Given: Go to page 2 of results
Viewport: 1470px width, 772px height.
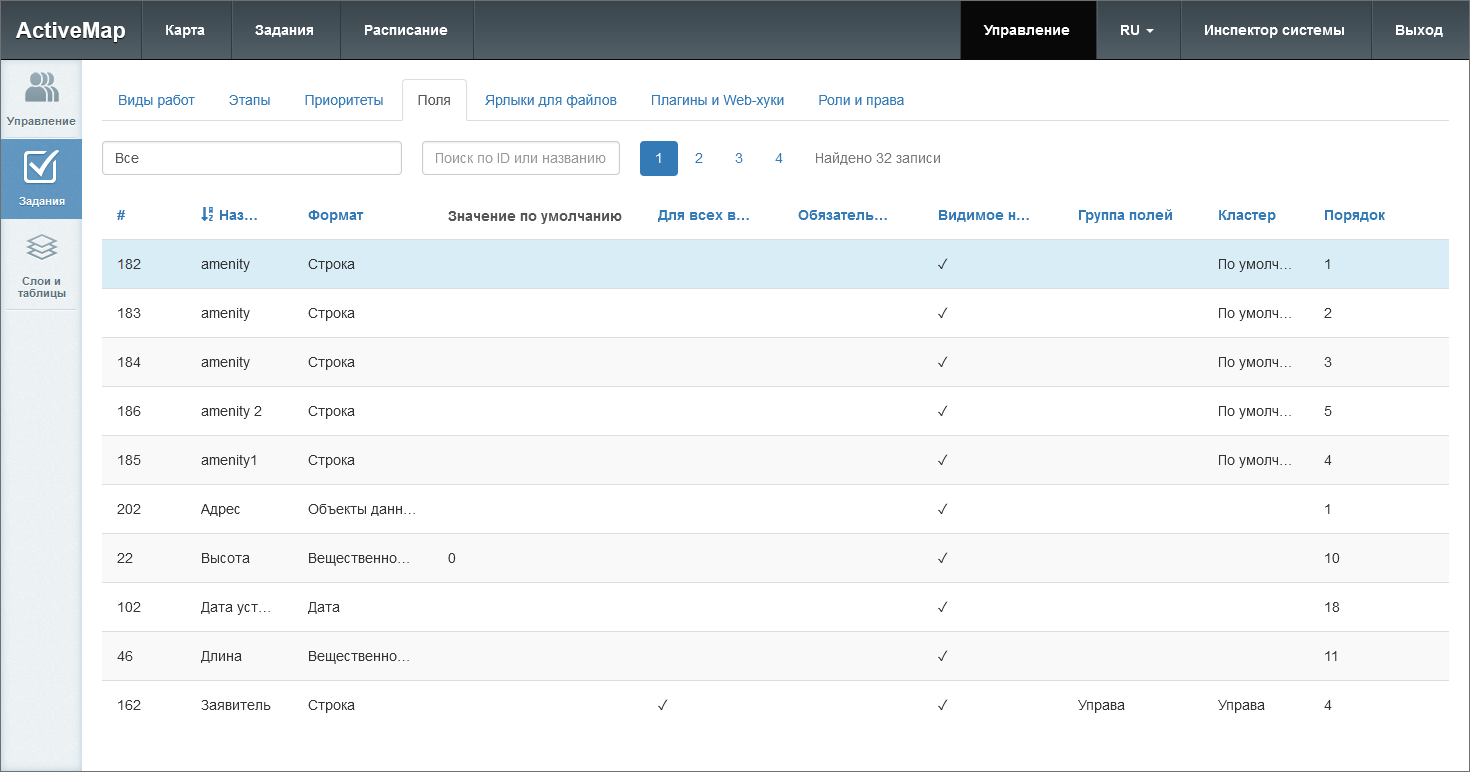Looking at the screenshot, I should click(698, 158).
